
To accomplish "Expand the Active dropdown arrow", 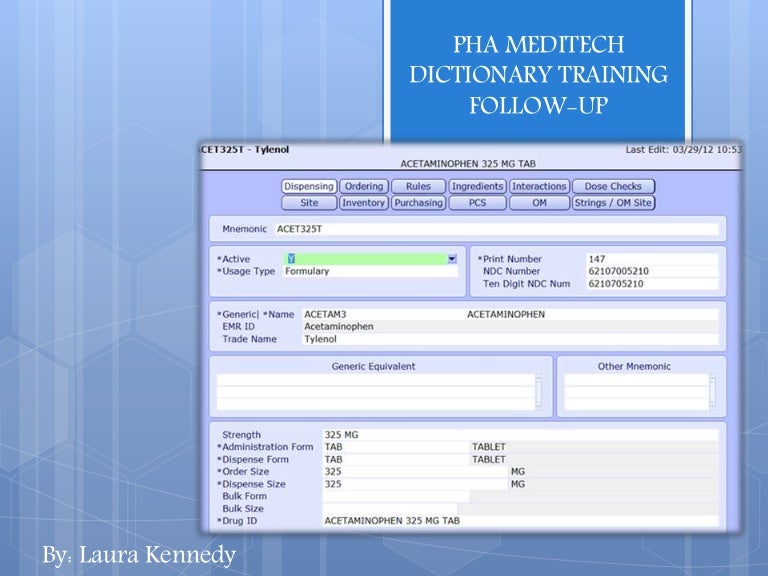I will 452,259.
